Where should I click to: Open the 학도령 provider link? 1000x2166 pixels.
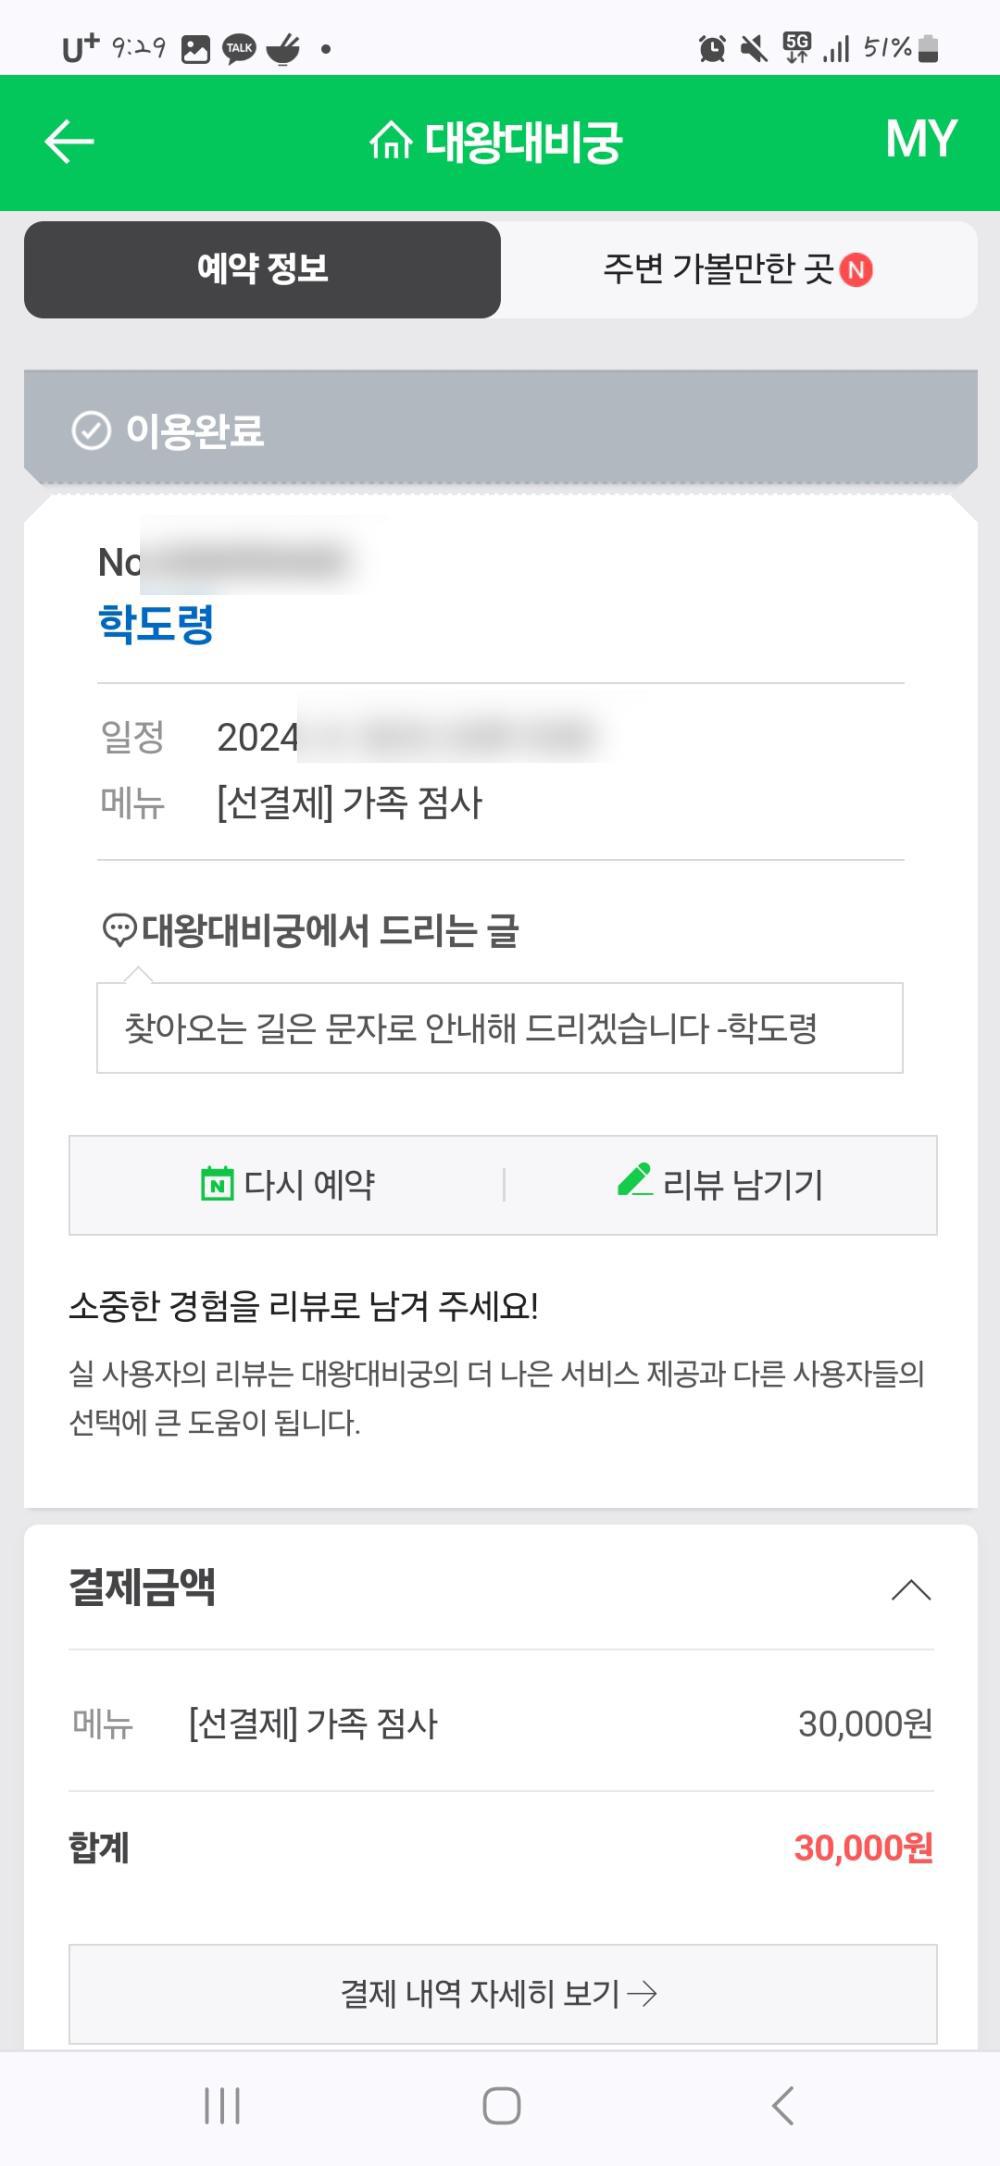click(x=156, y=623)
